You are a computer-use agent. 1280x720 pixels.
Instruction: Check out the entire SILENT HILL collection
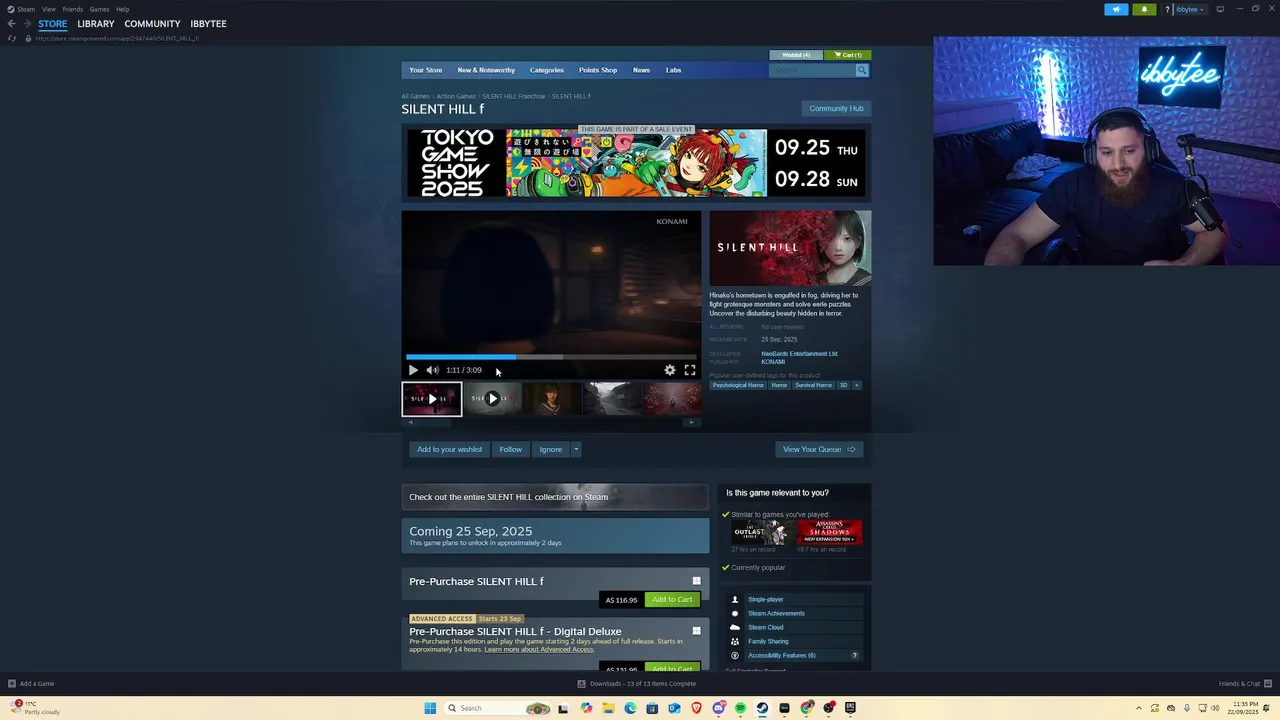pyautogui.click(x=555, y=497)
